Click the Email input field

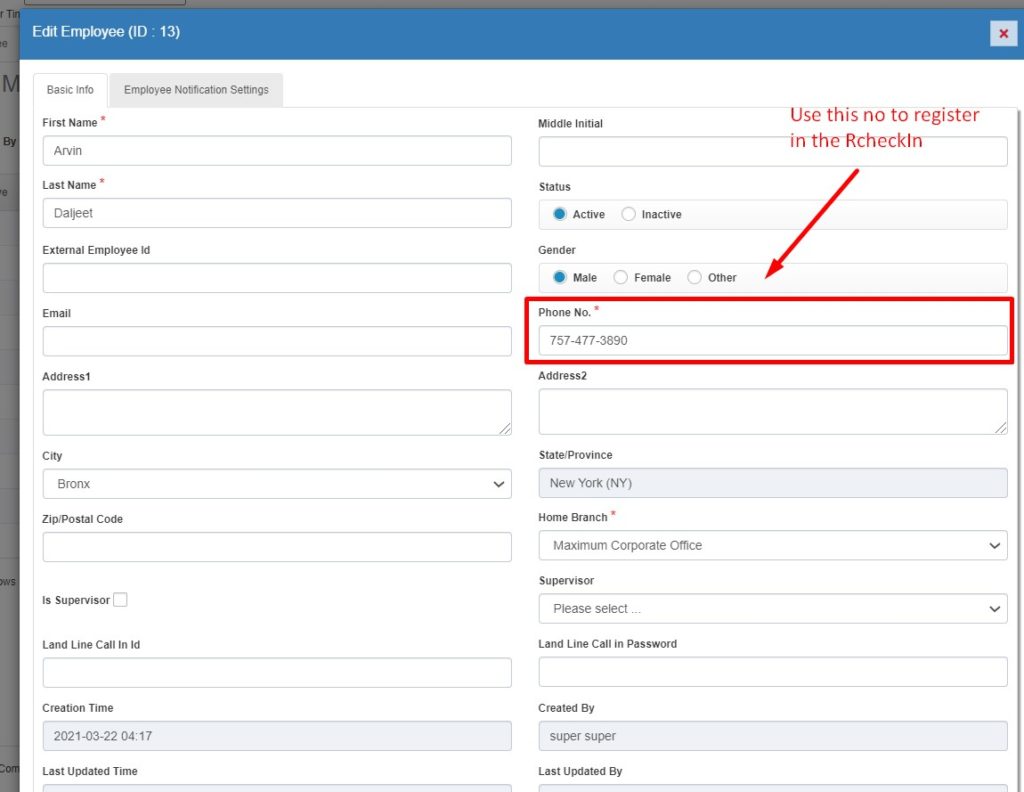277,341
